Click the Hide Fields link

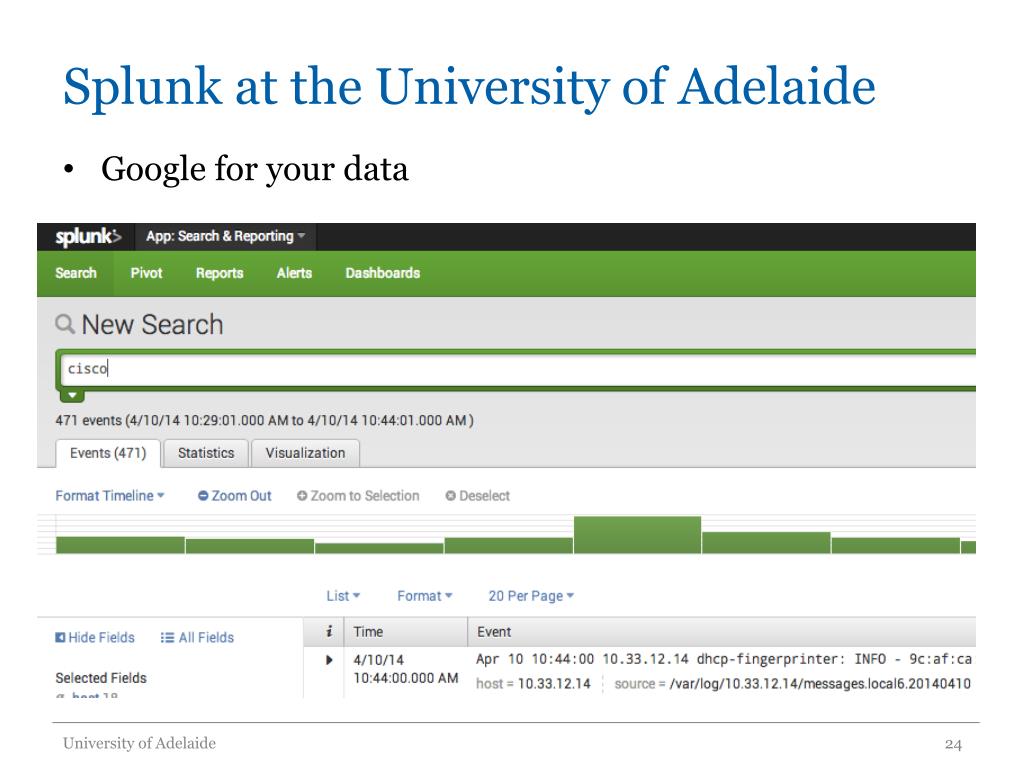click(x=95, y=637)
